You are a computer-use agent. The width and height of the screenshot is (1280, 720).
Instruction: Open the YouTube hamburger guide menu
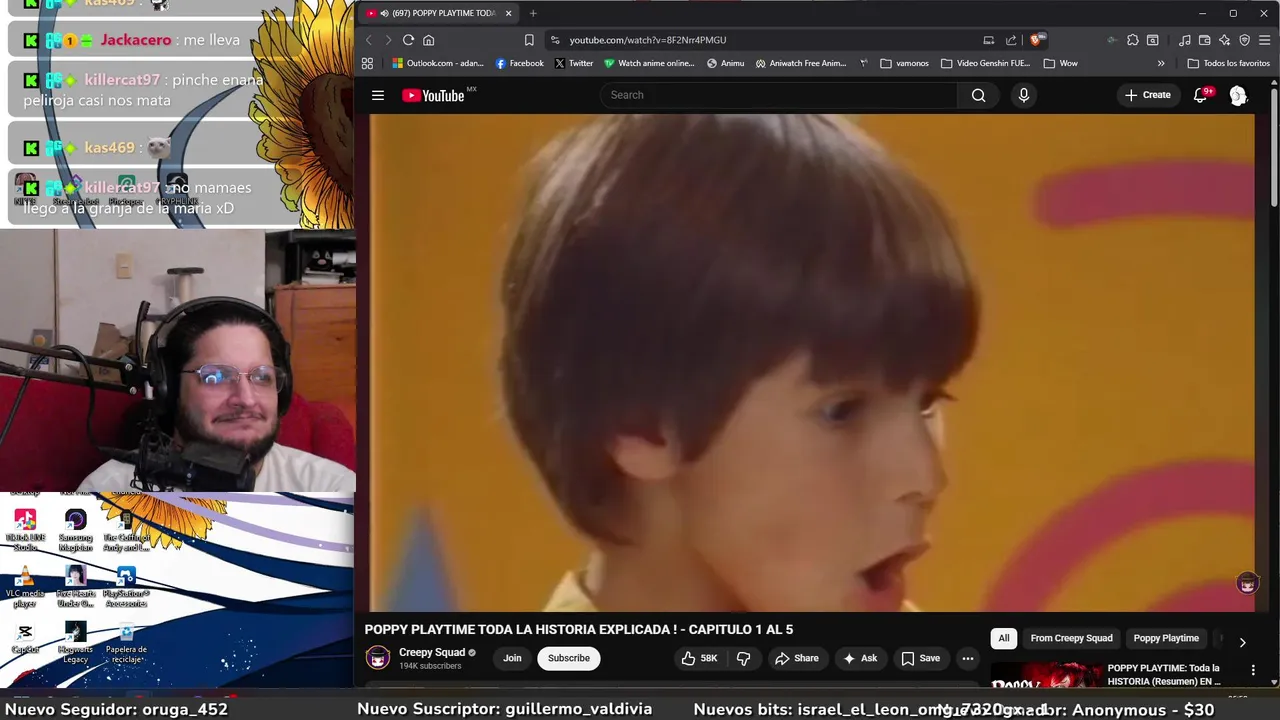coord(378,95)
